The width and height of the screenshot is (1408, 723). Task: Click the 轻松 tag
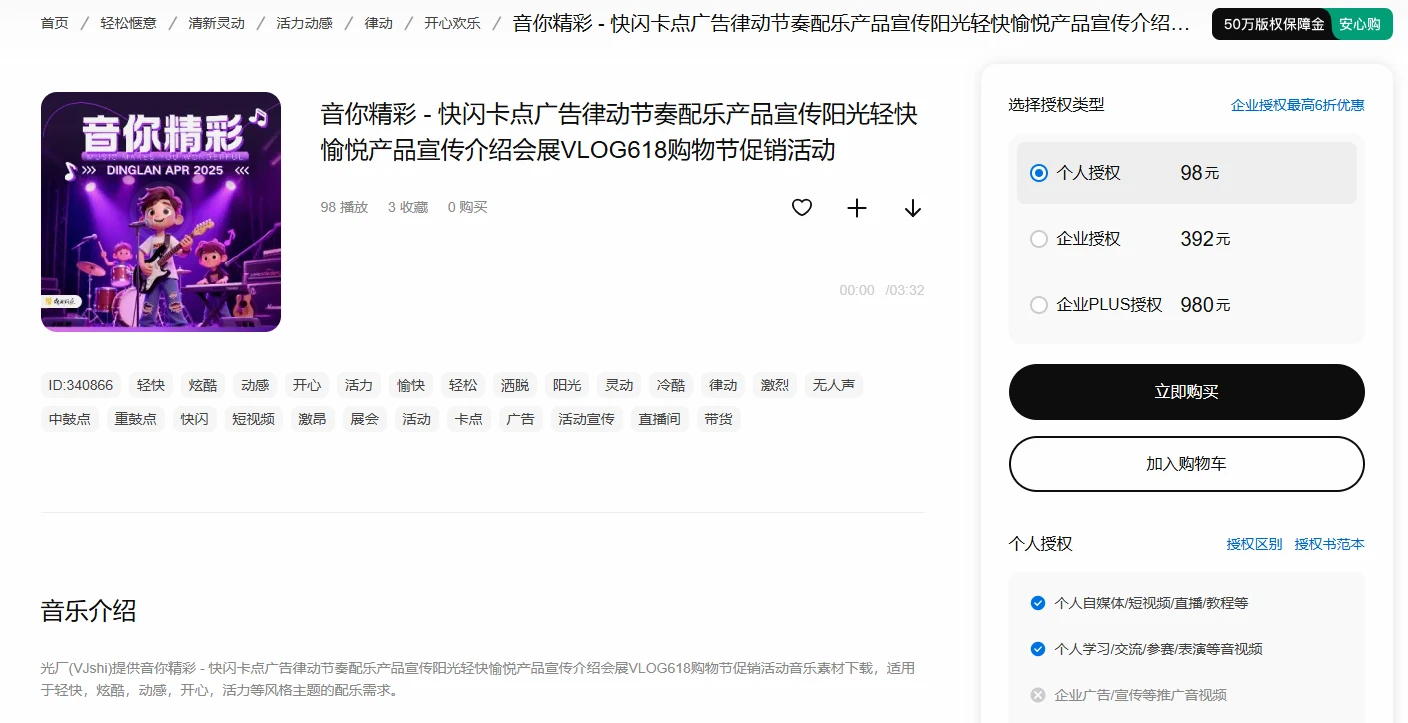pos(463,385)
